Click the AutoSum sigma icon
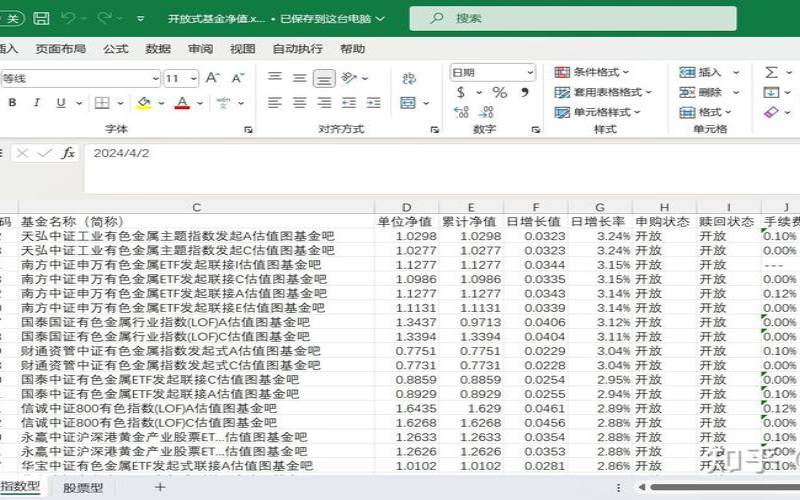Image resolution: width=800 pixels, height=500 pixels. tap(771, 72)
